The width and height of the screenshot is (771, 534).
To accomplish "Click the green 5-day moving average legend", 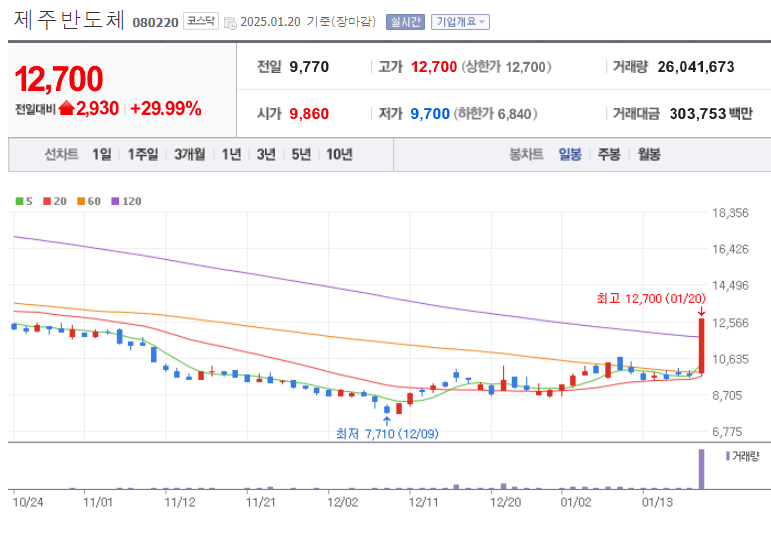I will (24, 201).
